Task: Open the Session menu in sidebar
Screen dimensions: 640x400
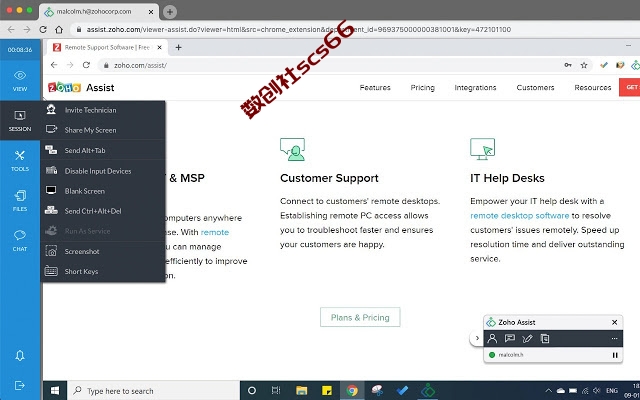Action: pos(20,121)
